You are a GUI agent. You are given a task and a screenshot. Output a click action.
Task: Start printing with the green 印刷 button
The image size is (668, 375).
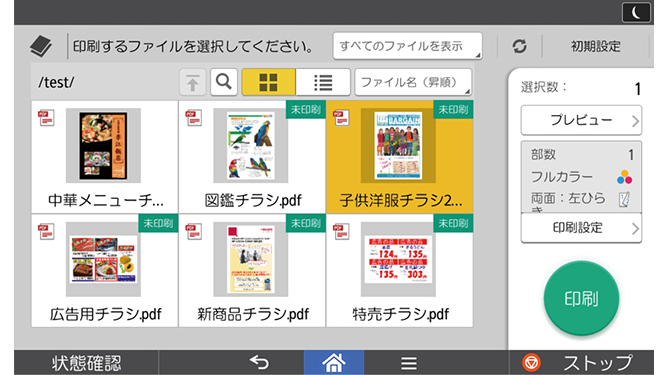(581, 298)
